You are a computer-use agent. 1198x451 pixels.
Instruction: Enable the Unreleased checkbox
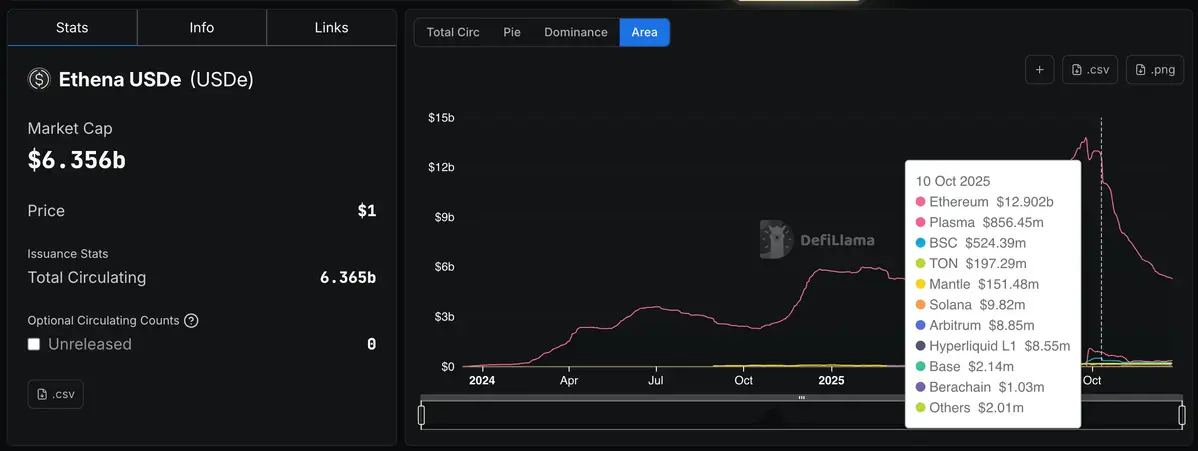point(34,344)
